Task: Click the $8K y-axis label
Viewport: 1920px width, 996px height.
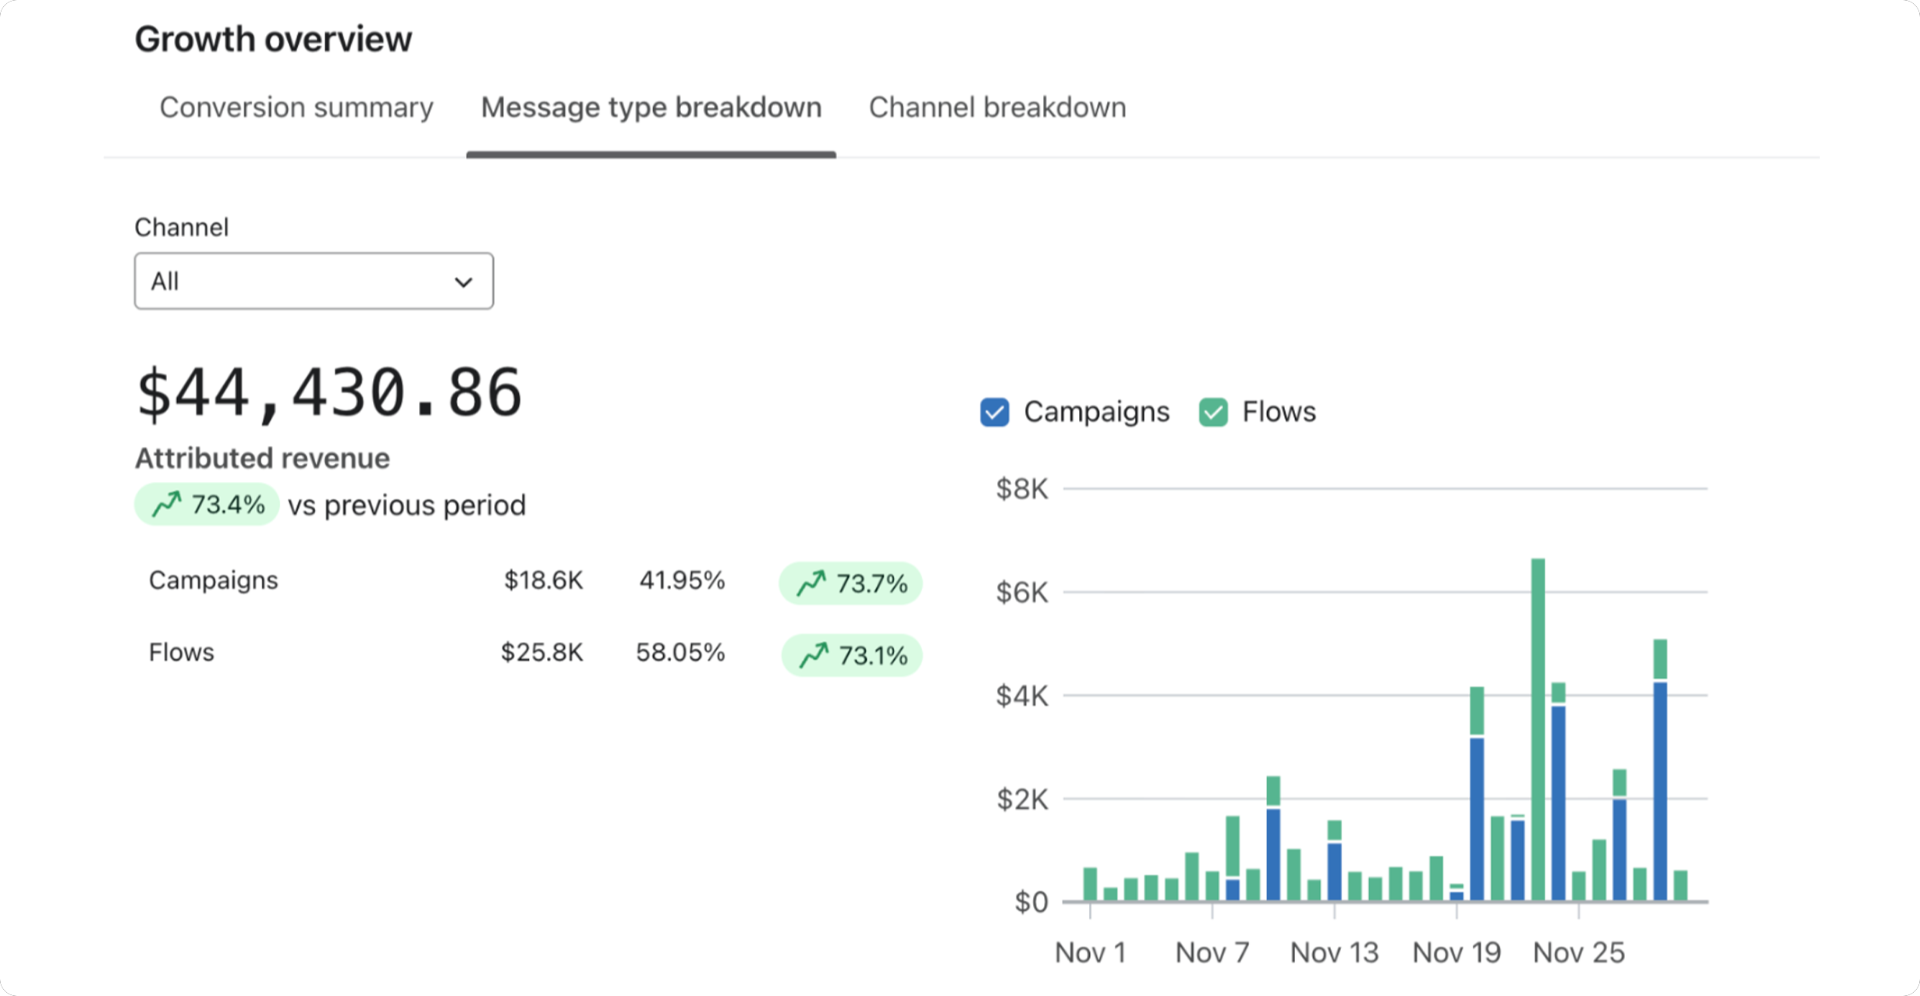Action: tap(1022, 489)
